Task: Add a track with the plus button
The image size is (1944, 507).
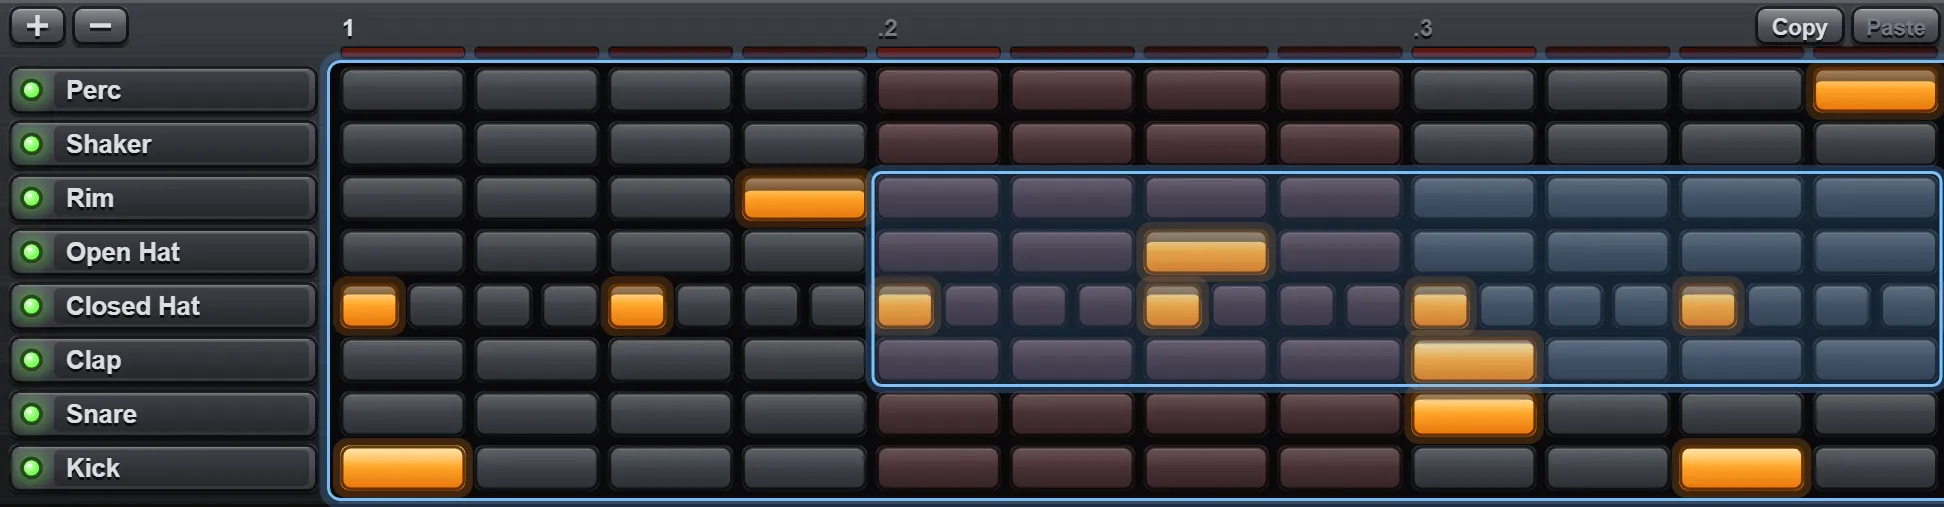Action: [x=37, y=26]
